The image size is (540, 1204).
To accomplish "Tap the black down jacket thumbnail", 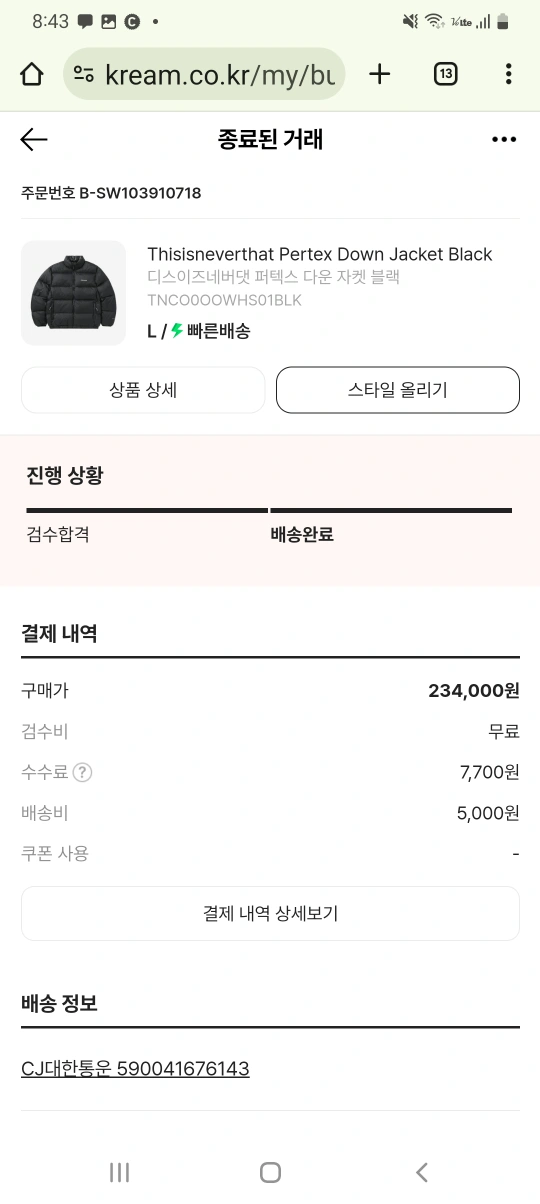I will click(74, 293).
